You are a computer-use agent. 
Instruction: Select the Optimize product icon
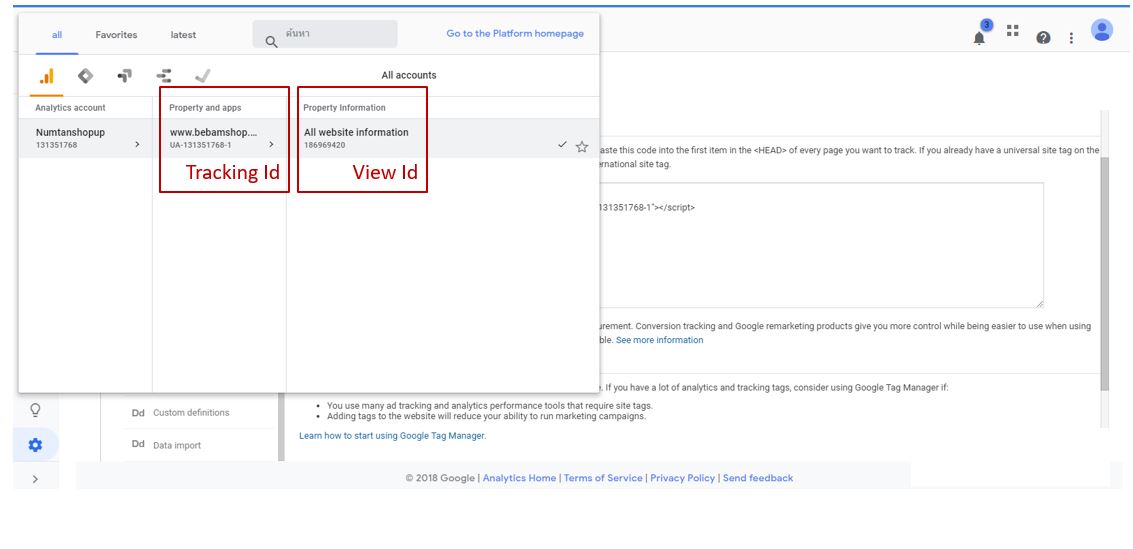tap(124, 75)
